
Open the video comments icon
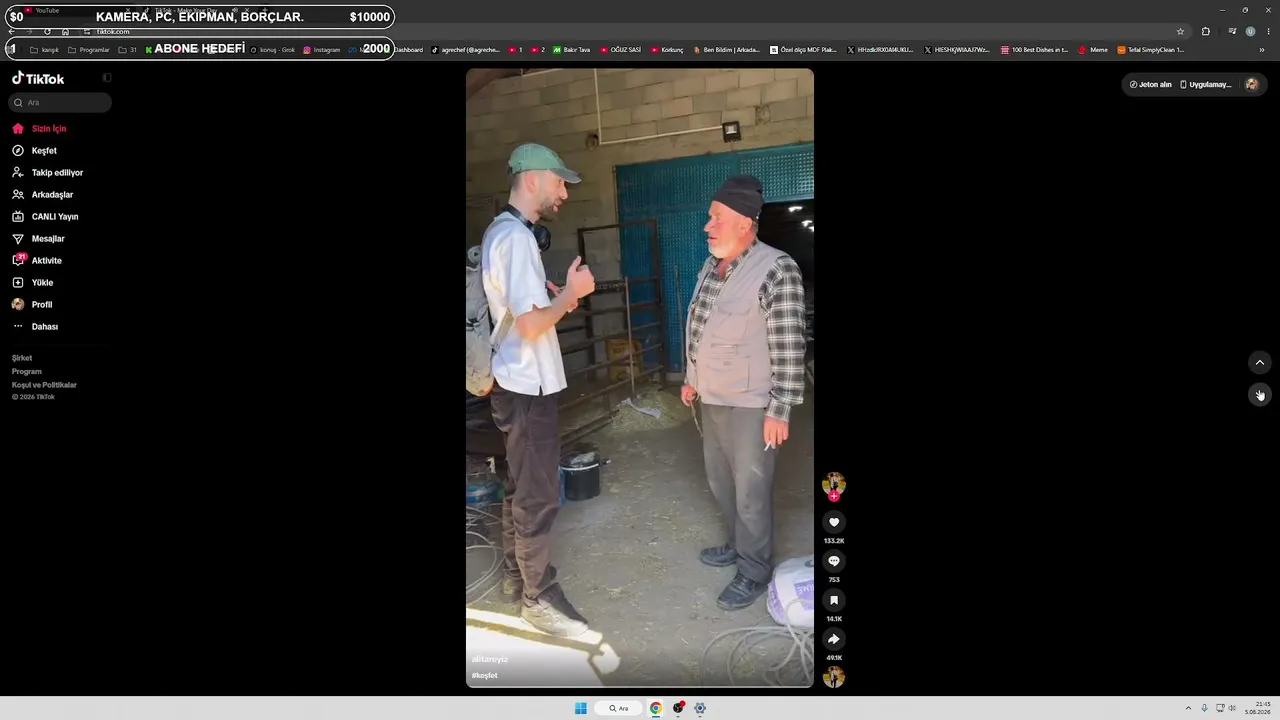pos(834,561)
